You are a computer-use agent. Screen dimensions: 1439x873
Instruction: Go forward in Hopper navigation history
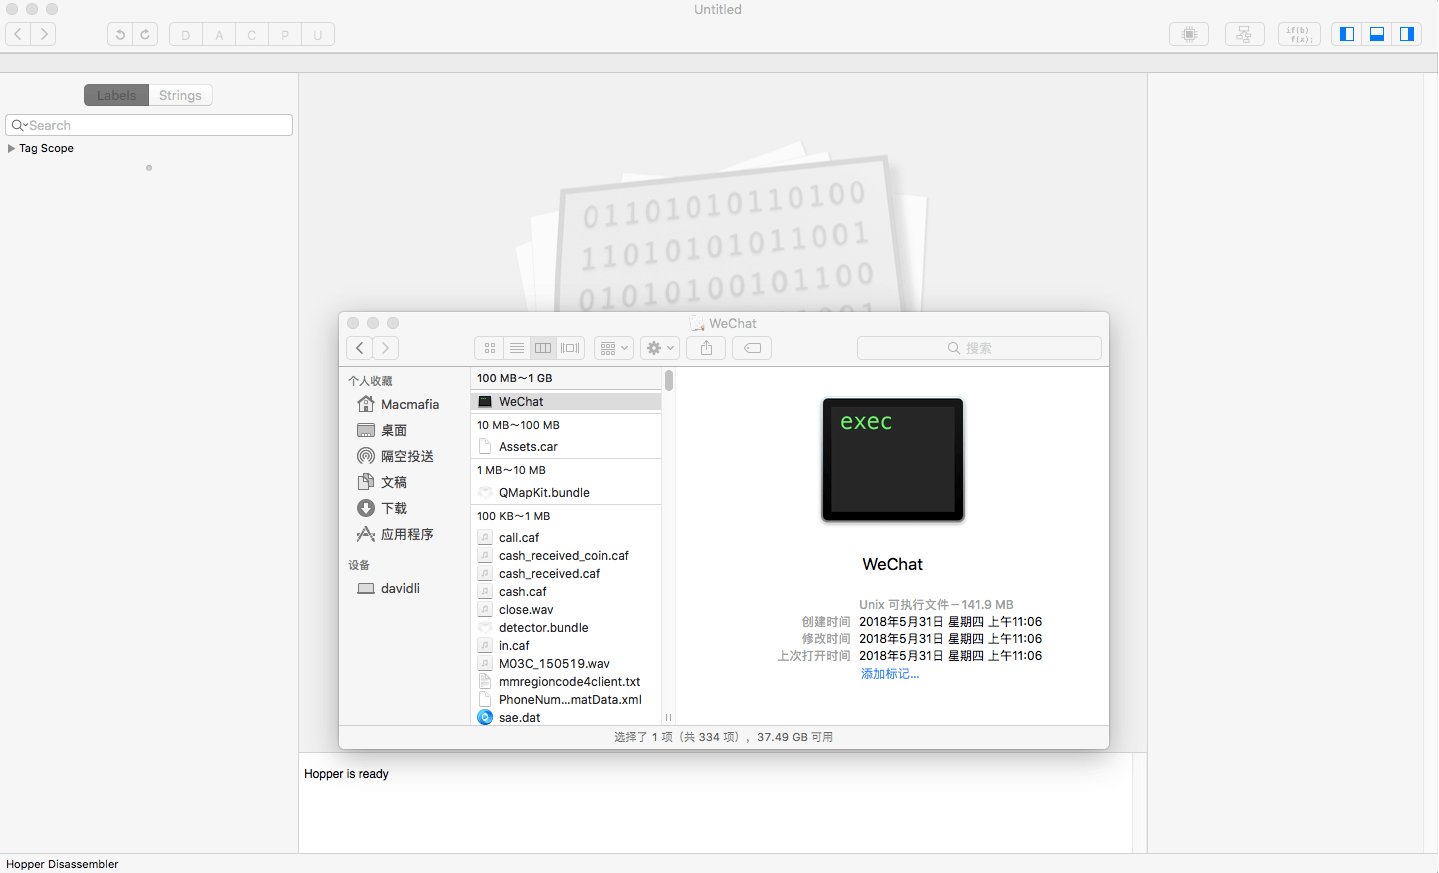[43, 34]
